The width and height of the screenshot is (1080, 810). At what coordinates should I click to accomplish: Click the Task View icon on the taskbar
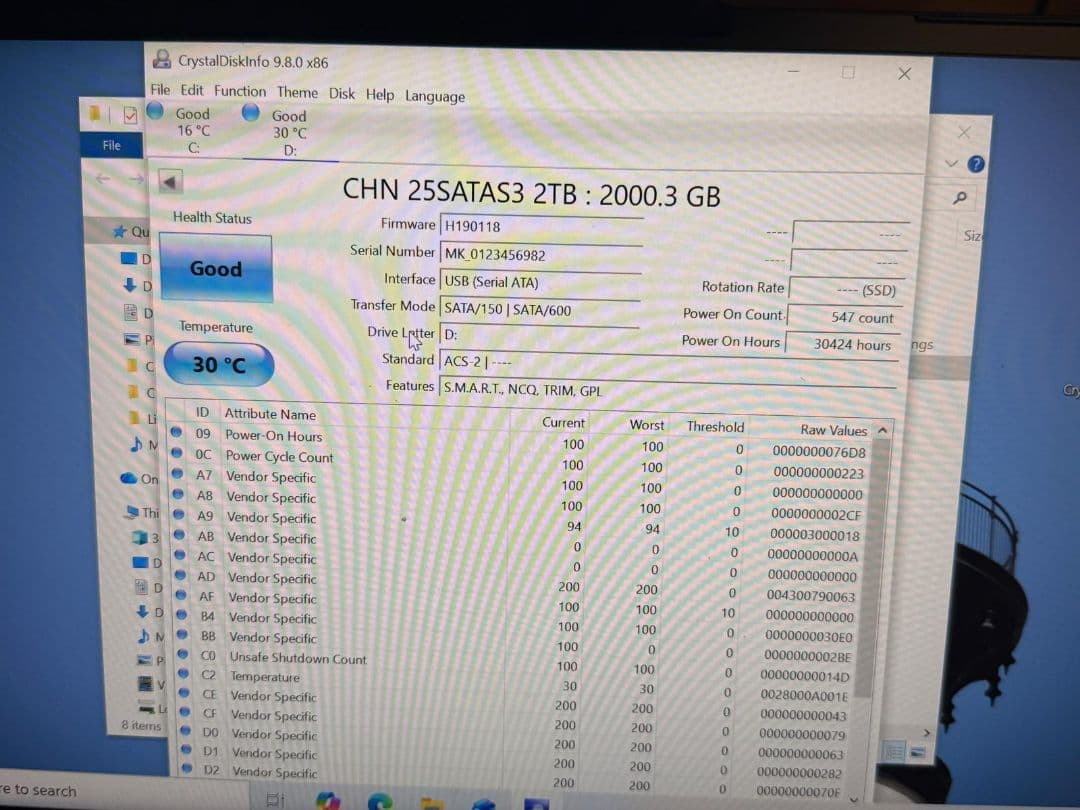click(x=276, y=800)
